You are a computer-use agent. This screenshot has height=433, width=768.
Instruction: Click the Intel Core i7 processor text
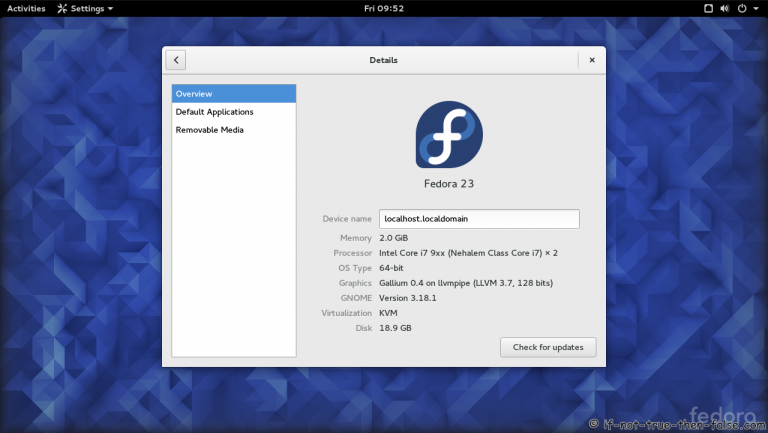click(x=468, y=253)
